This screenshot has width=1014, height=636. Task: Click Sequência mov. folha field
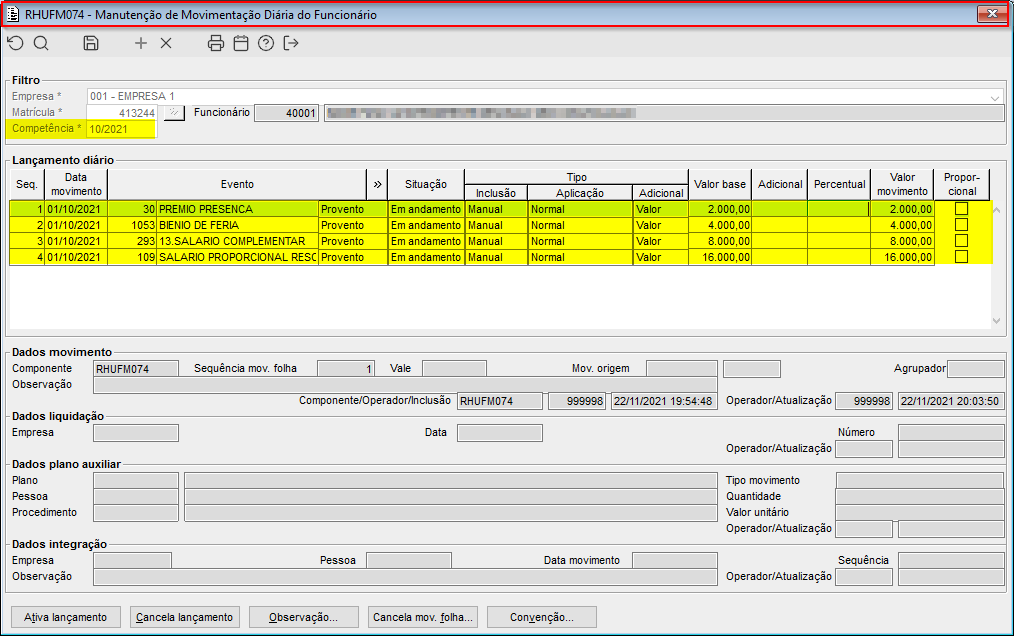[x=346, y=369]
